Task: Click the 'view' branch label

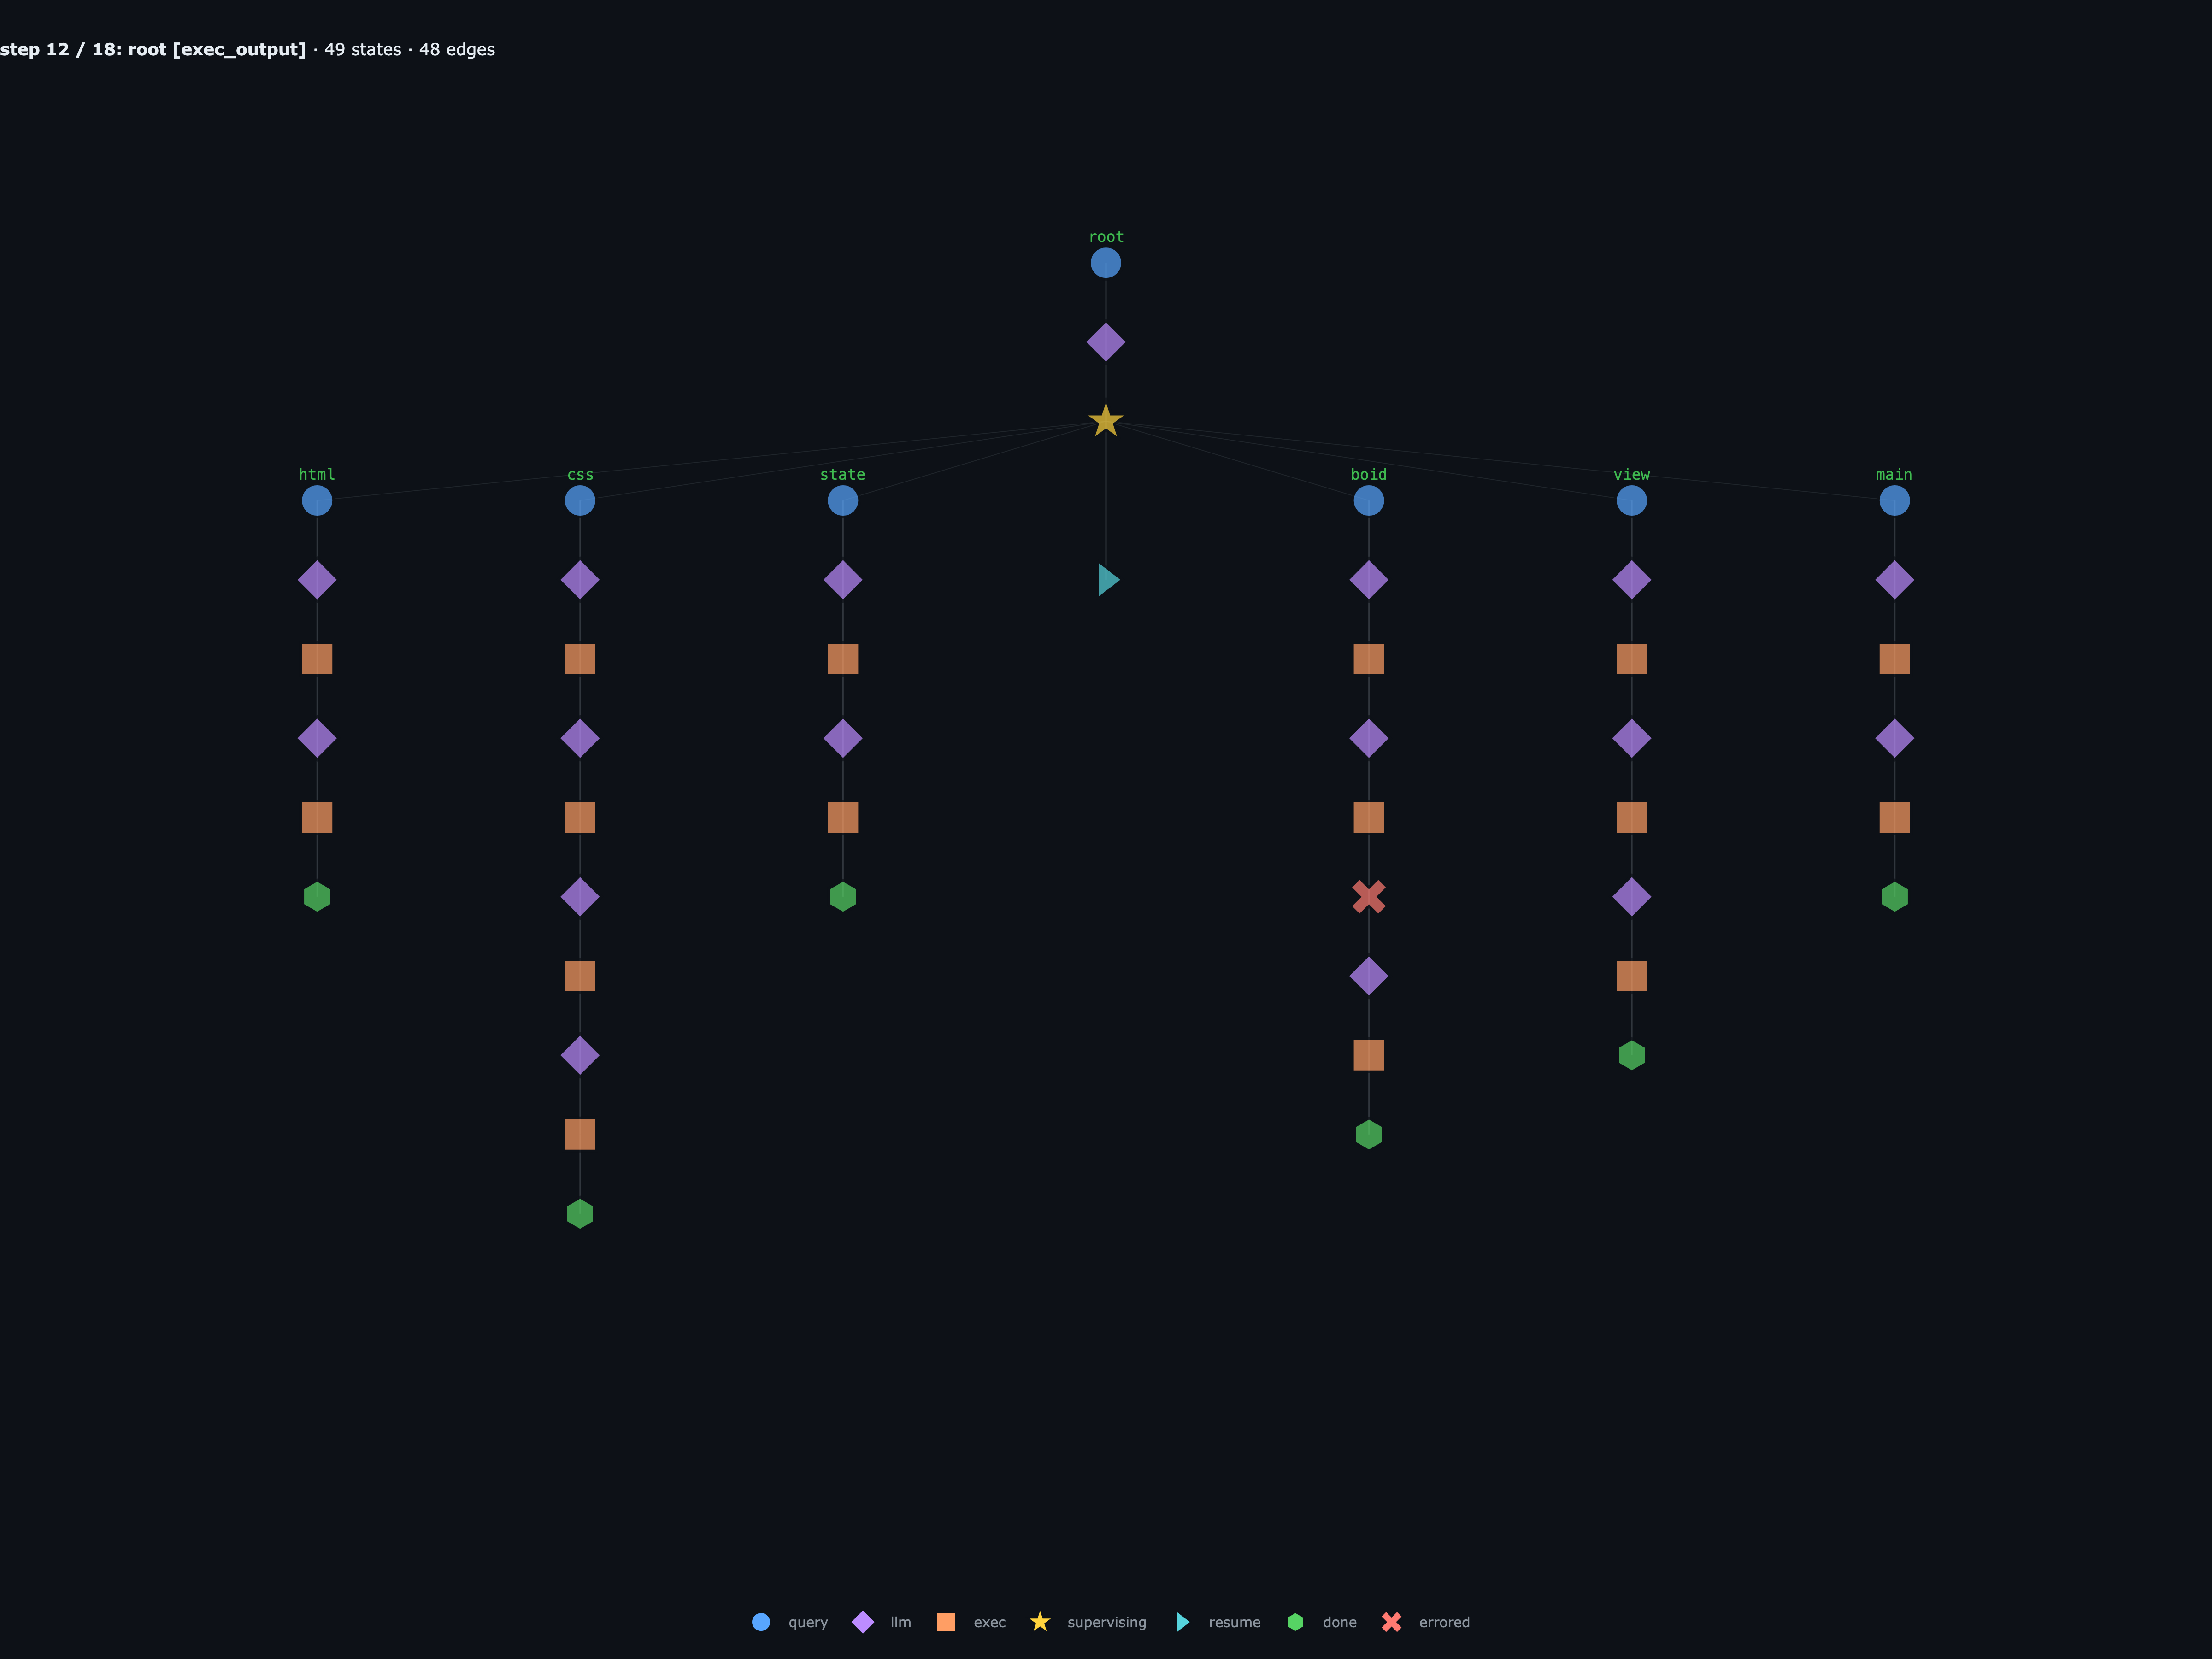Action: tap(1632, 474)
